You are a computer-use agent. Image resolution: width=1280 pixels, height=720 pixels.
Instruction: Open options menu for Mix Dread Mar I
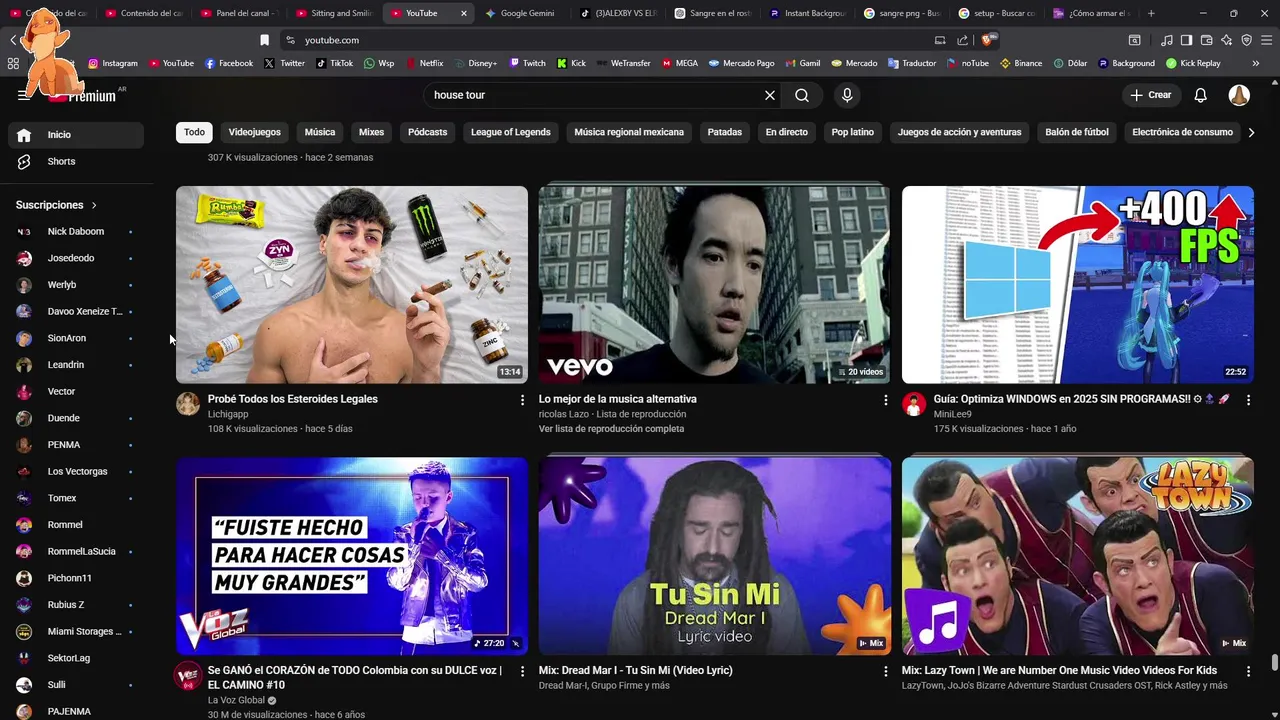tap(885, 671)
